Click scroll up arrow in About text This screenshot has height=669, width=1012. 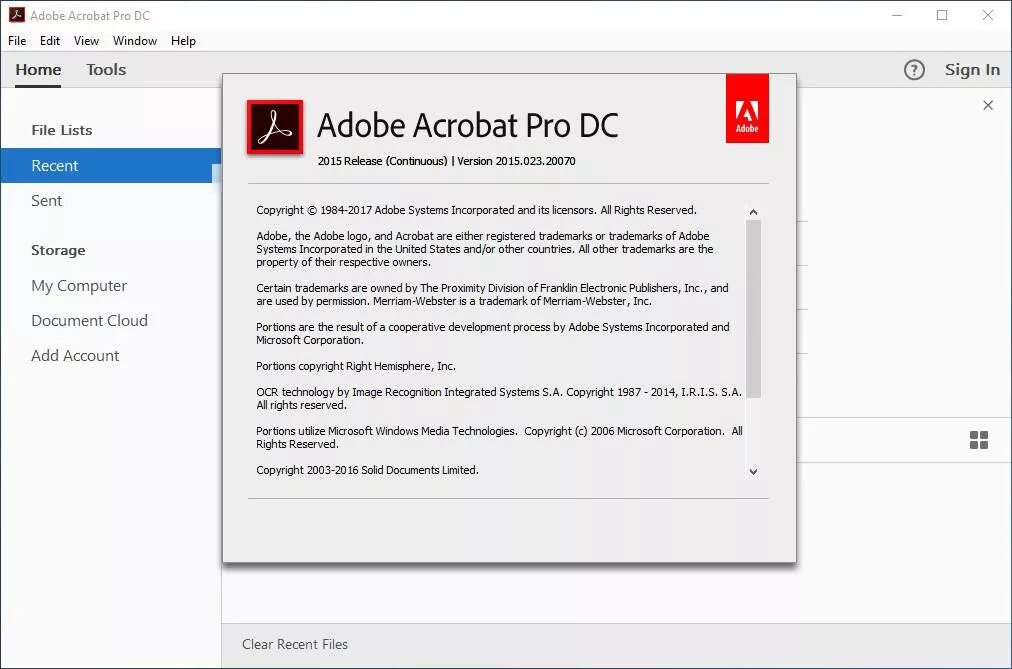[x=753, y=212]
